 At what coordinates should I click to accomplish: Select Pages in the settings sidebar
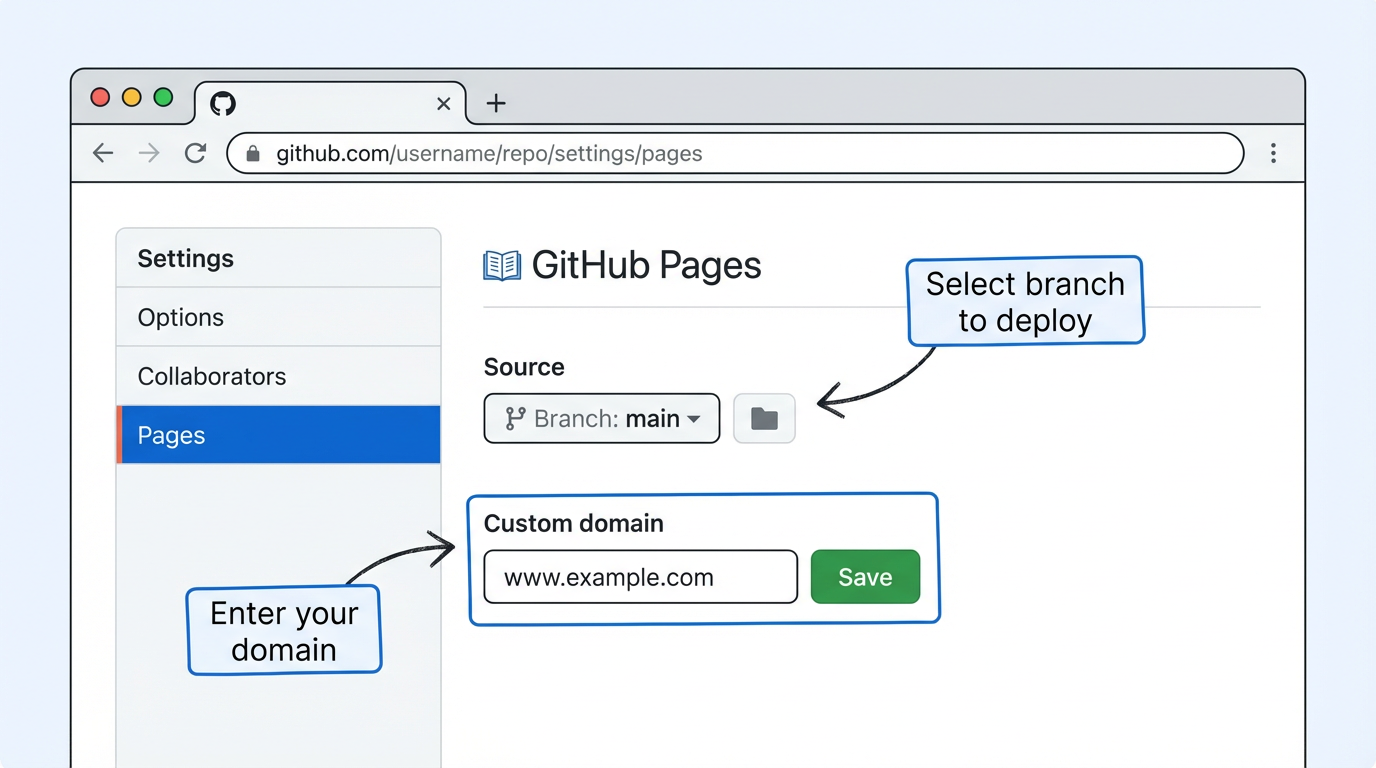[x=171, y=435]
